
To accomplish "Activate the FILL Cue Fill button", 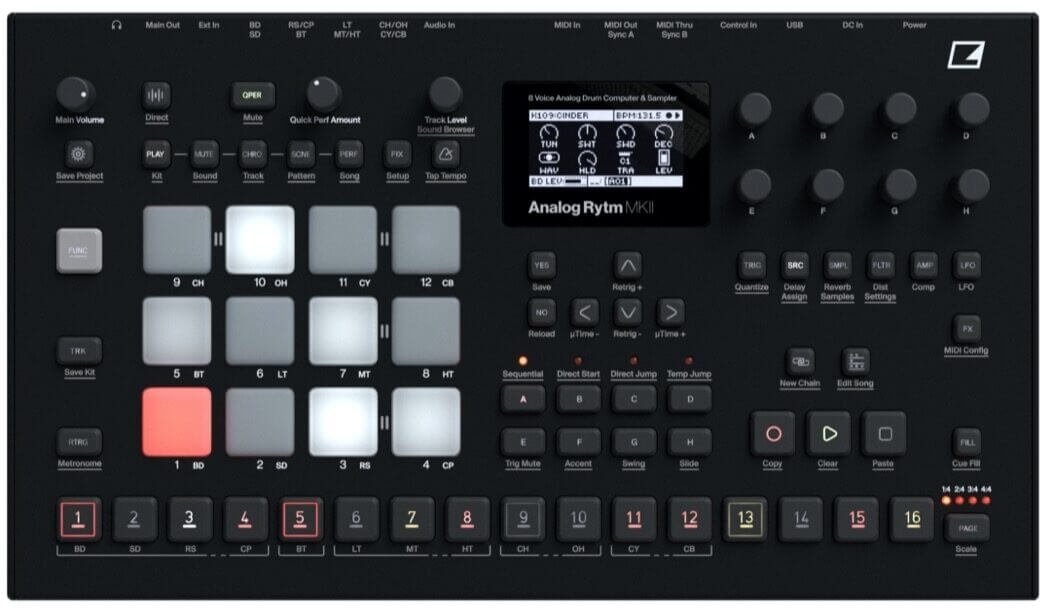I will [x=966, y=442].
